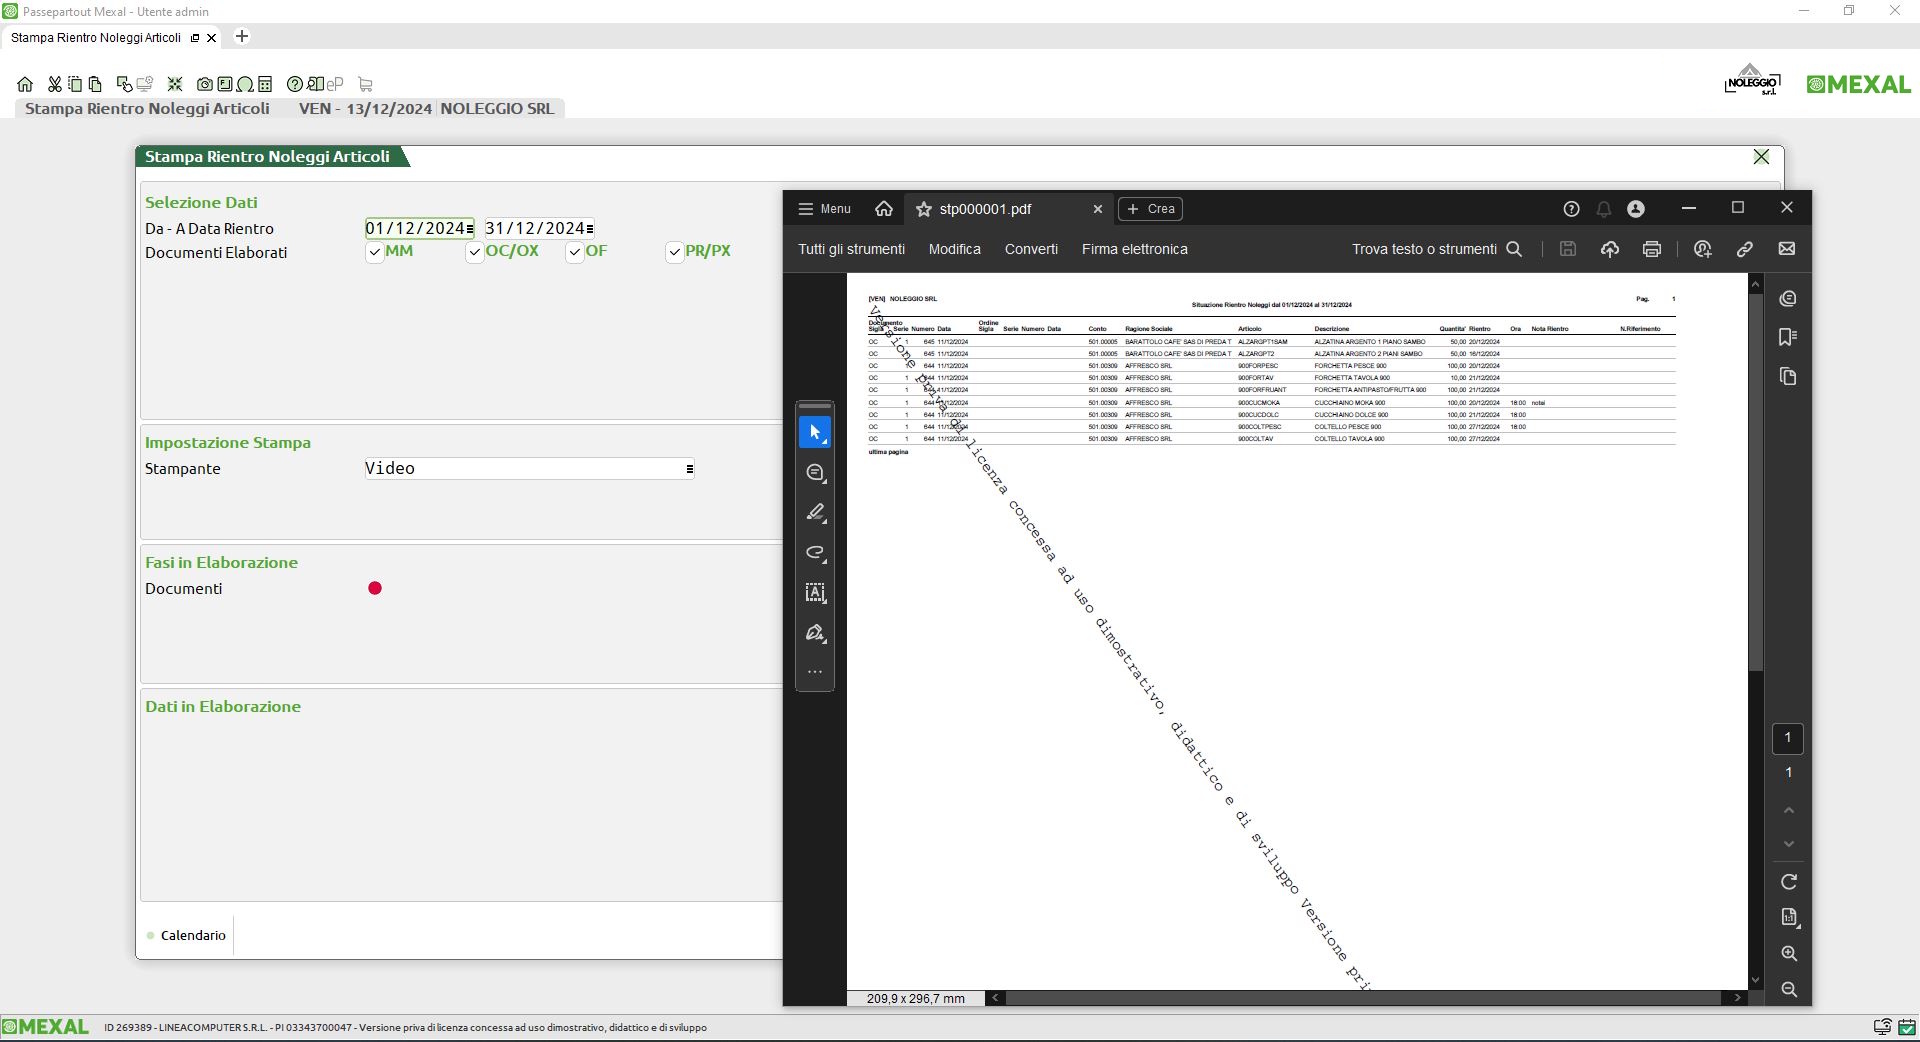Click the Crea button in PDF viewer
The image size is (1920, 1042).
tap(1150, 209)
